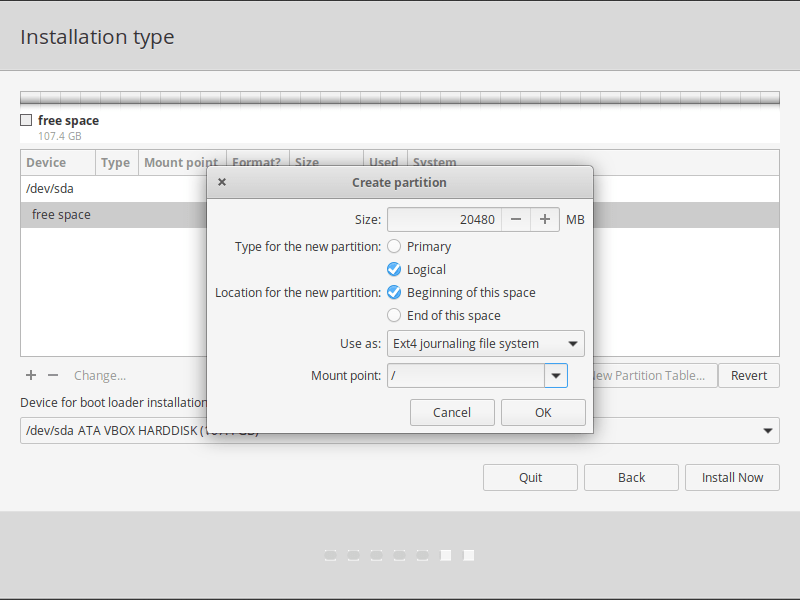Close the Create partition dialog with the X
This screenshot has height=600, width=800.
point(221,182)
